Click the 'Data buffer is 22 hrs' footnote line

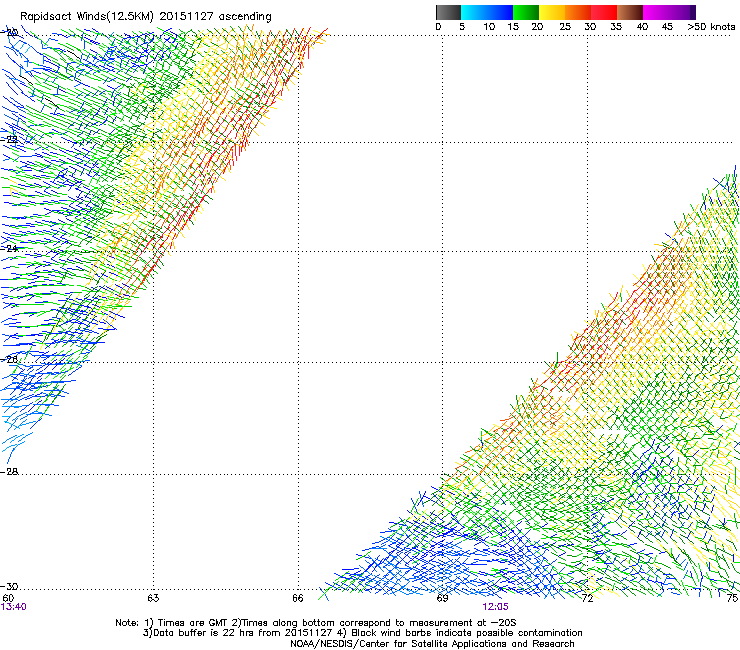click(362, 633)
